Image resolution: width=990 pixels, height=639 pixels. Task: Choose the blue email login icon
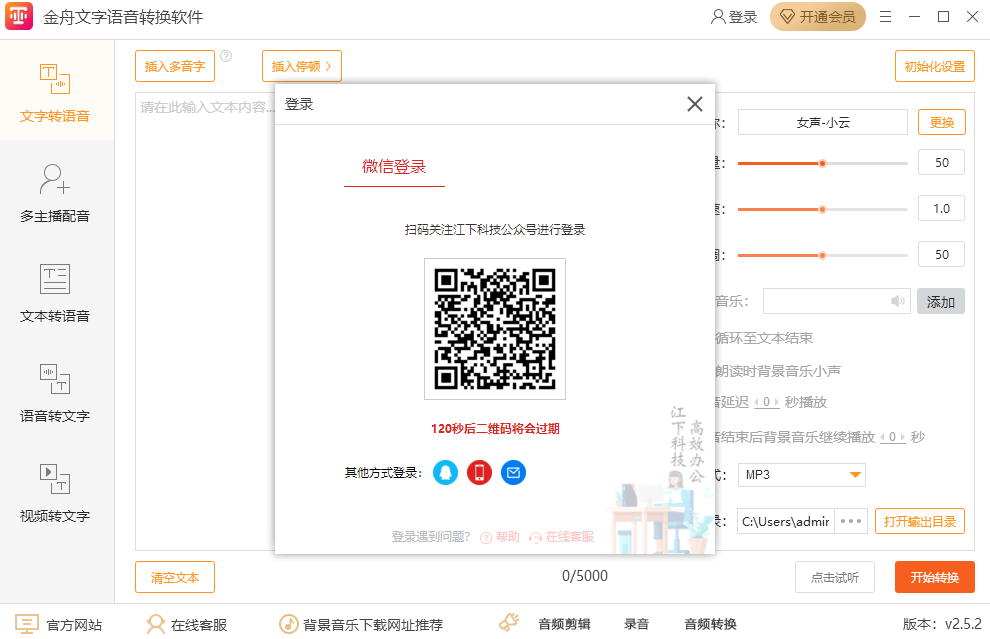(x=513, y=473)
